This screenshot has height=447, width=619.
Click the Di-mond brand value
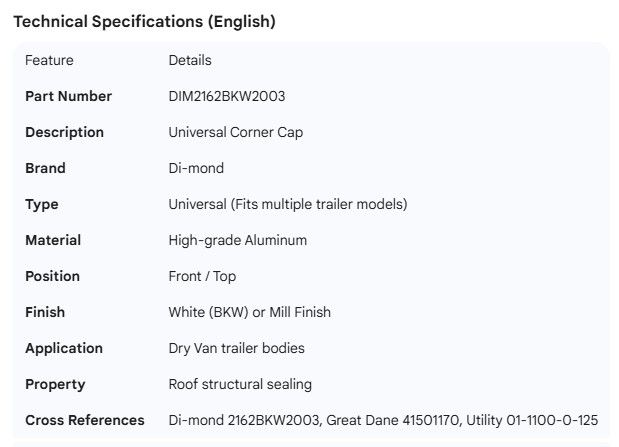pos(196,168)
